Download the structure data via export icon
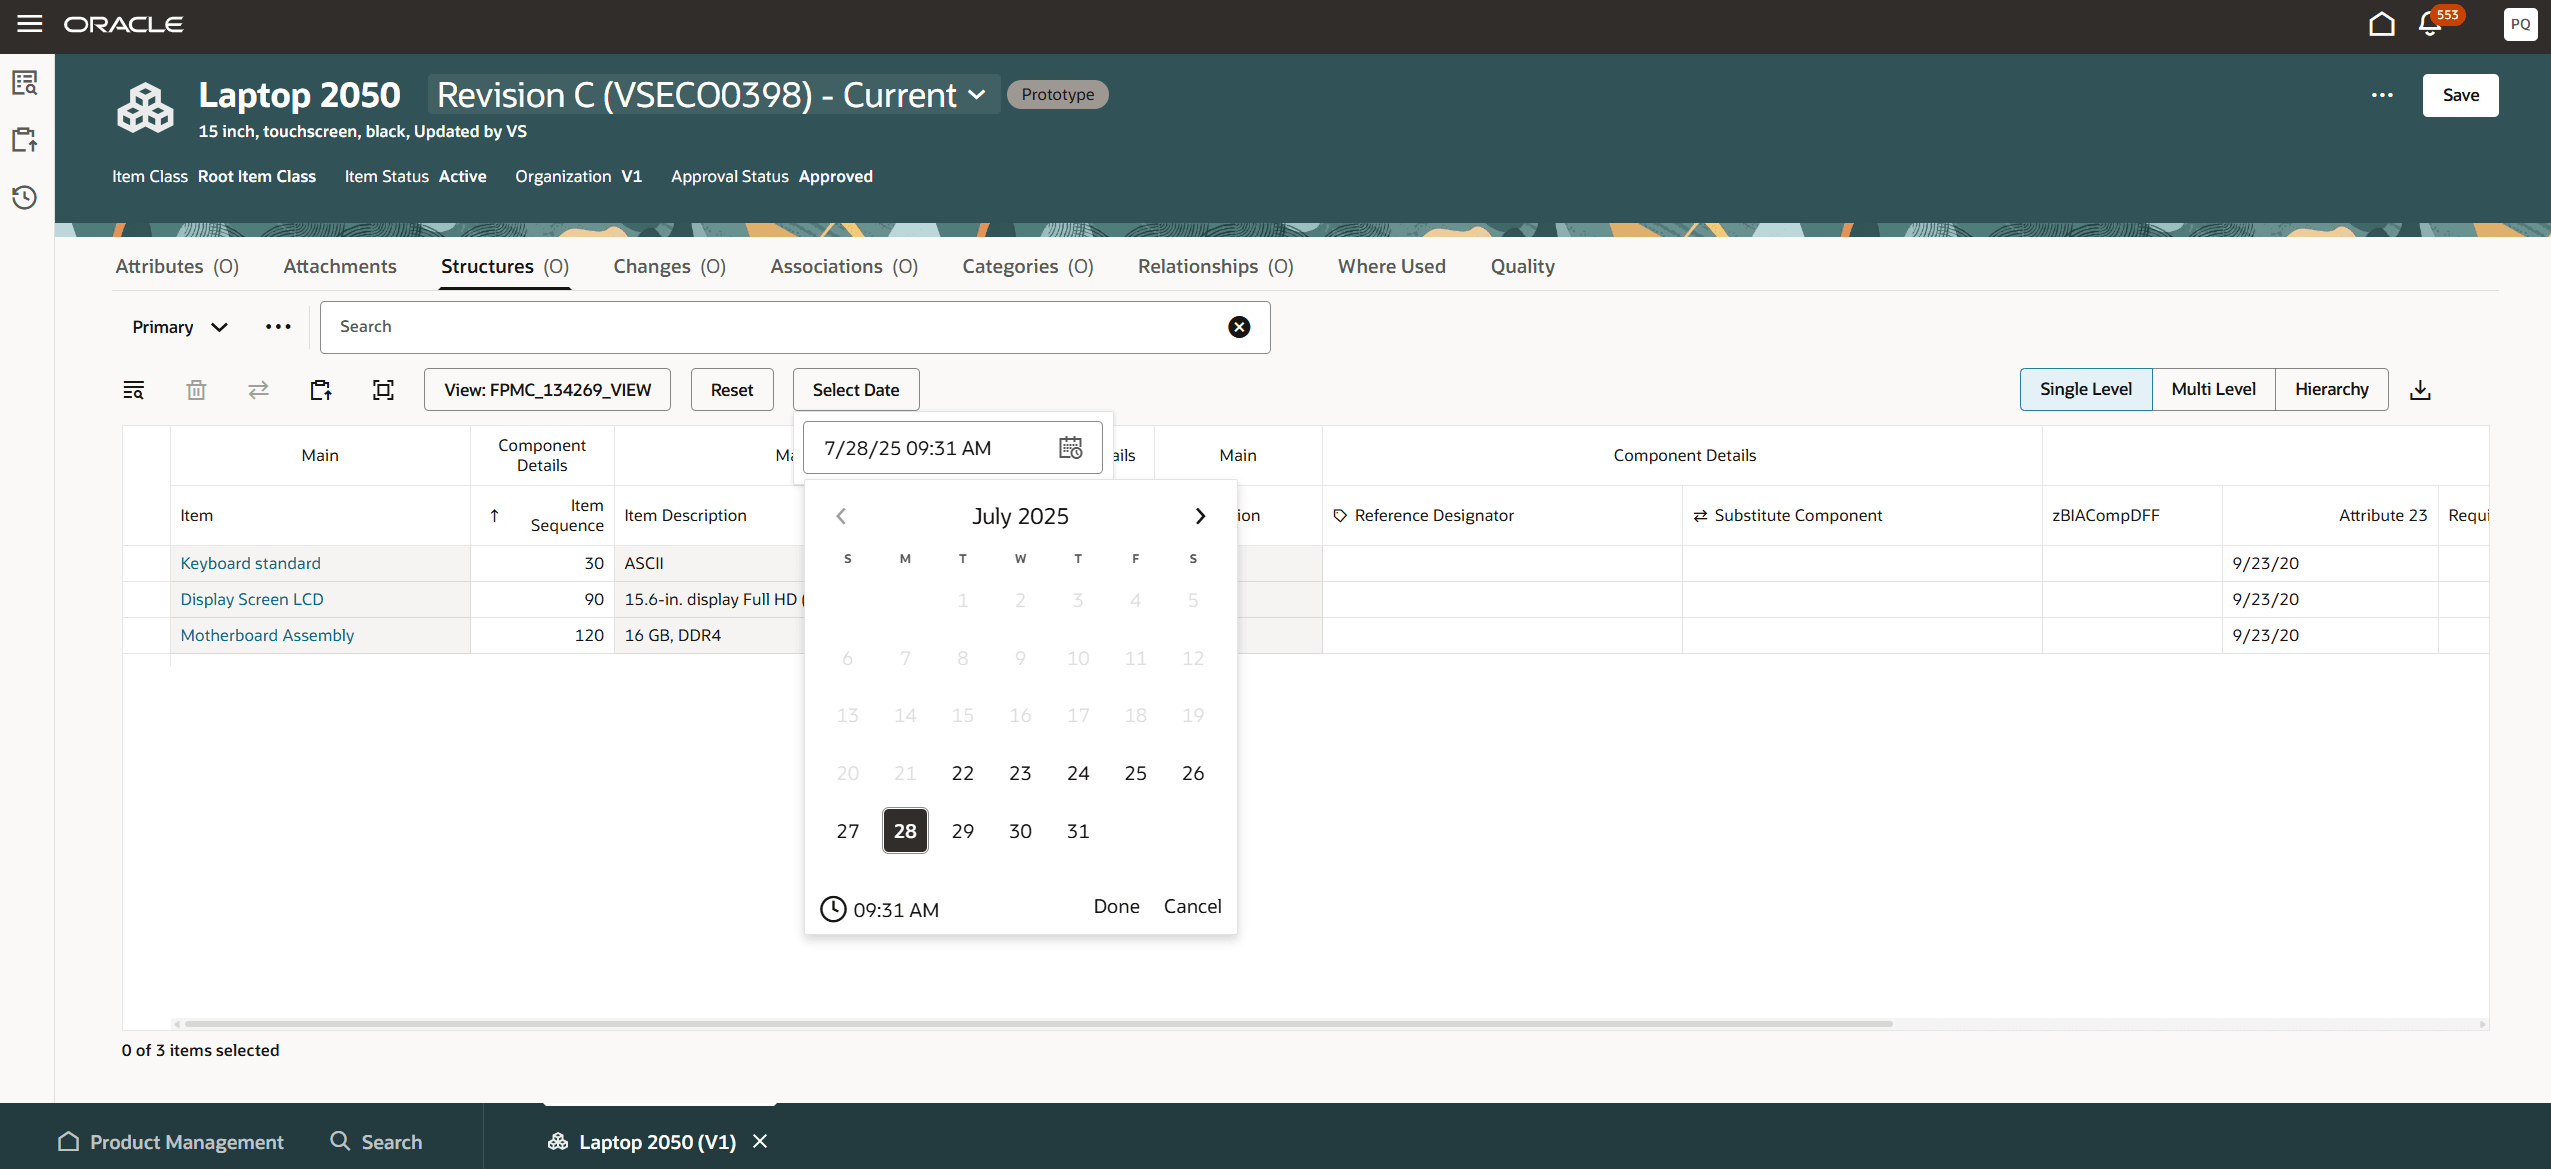This screenshot has width=2551, height=1169. tap(2419, 389)
